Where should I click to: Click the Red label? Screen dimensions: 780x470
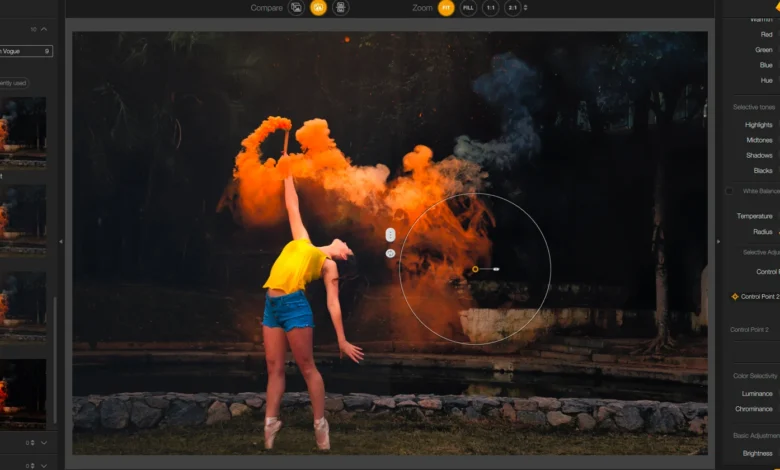point(767,34)
